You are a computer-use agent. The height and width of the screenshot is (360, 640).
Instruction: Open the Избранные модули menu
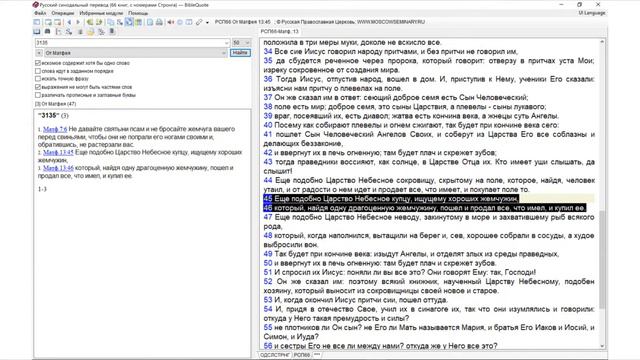(x=101, y=13)
